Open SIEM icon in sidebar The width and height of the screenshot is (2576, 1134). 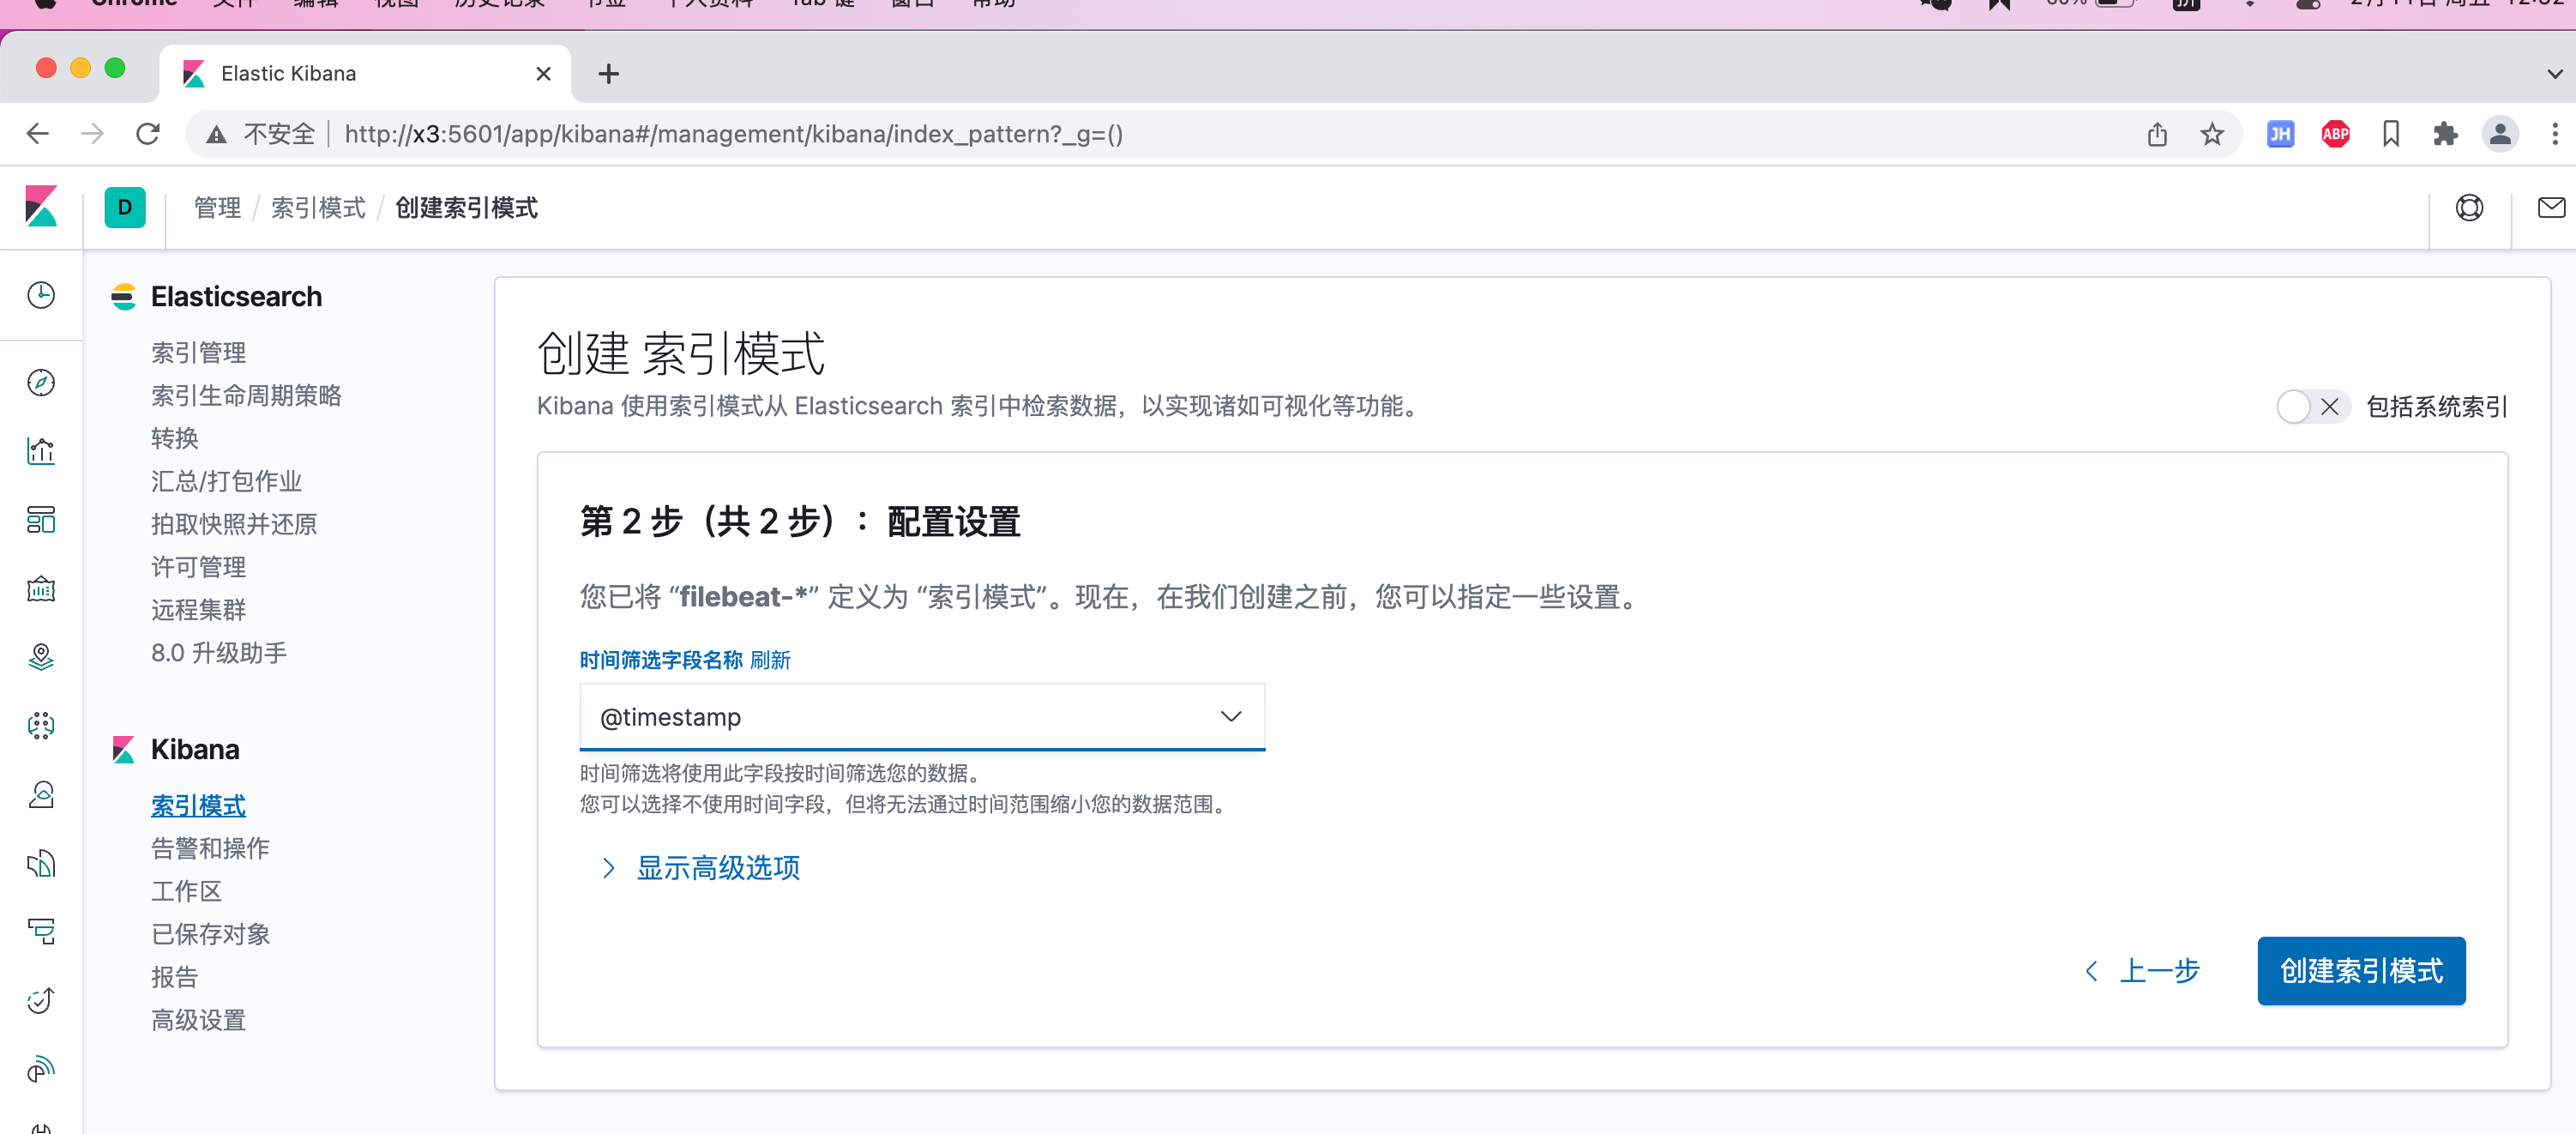[41, 1070]
